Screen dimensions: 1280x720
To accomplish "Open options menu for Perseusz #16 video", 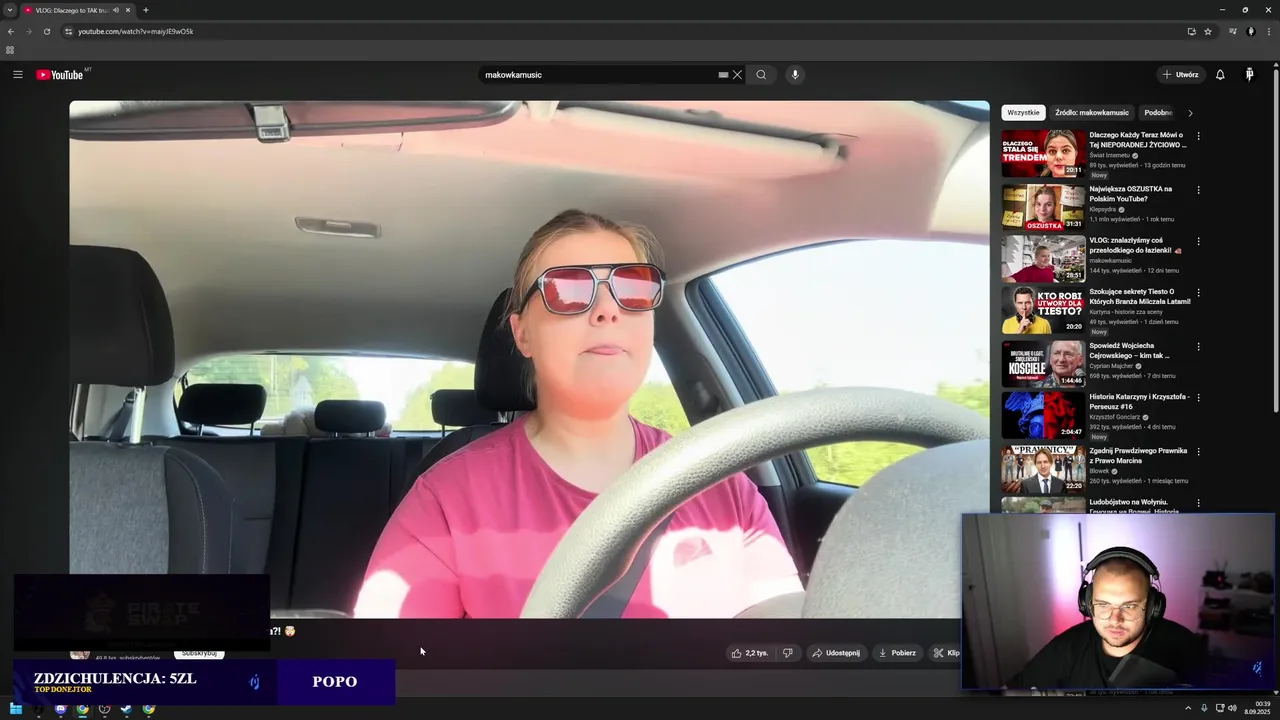I will [1198, 398].
